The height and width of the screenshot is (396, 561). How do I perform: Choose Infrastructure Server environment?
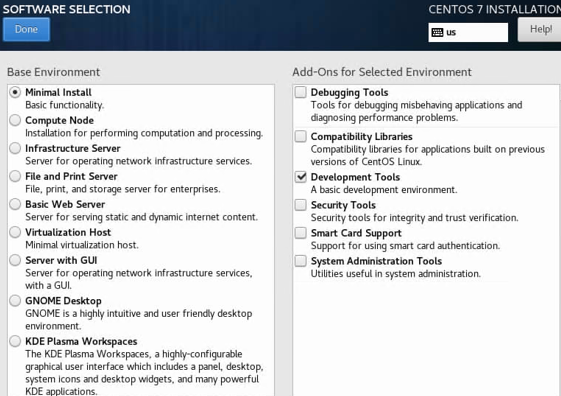coord(15,148)
